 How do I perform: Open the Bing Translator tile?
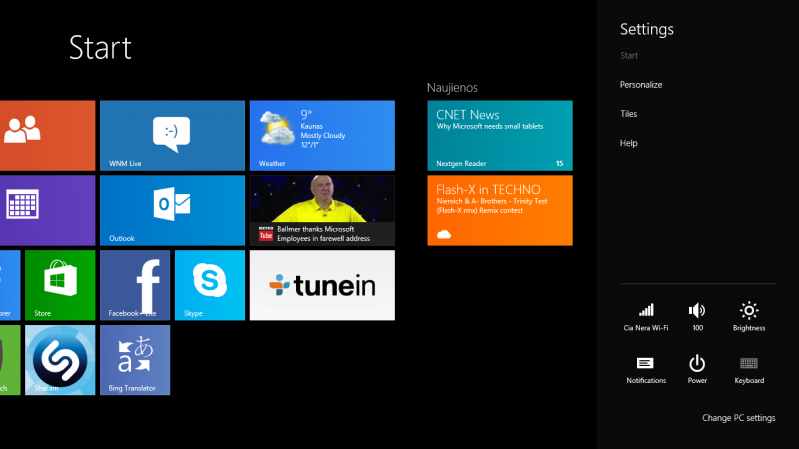pos(134,359)
